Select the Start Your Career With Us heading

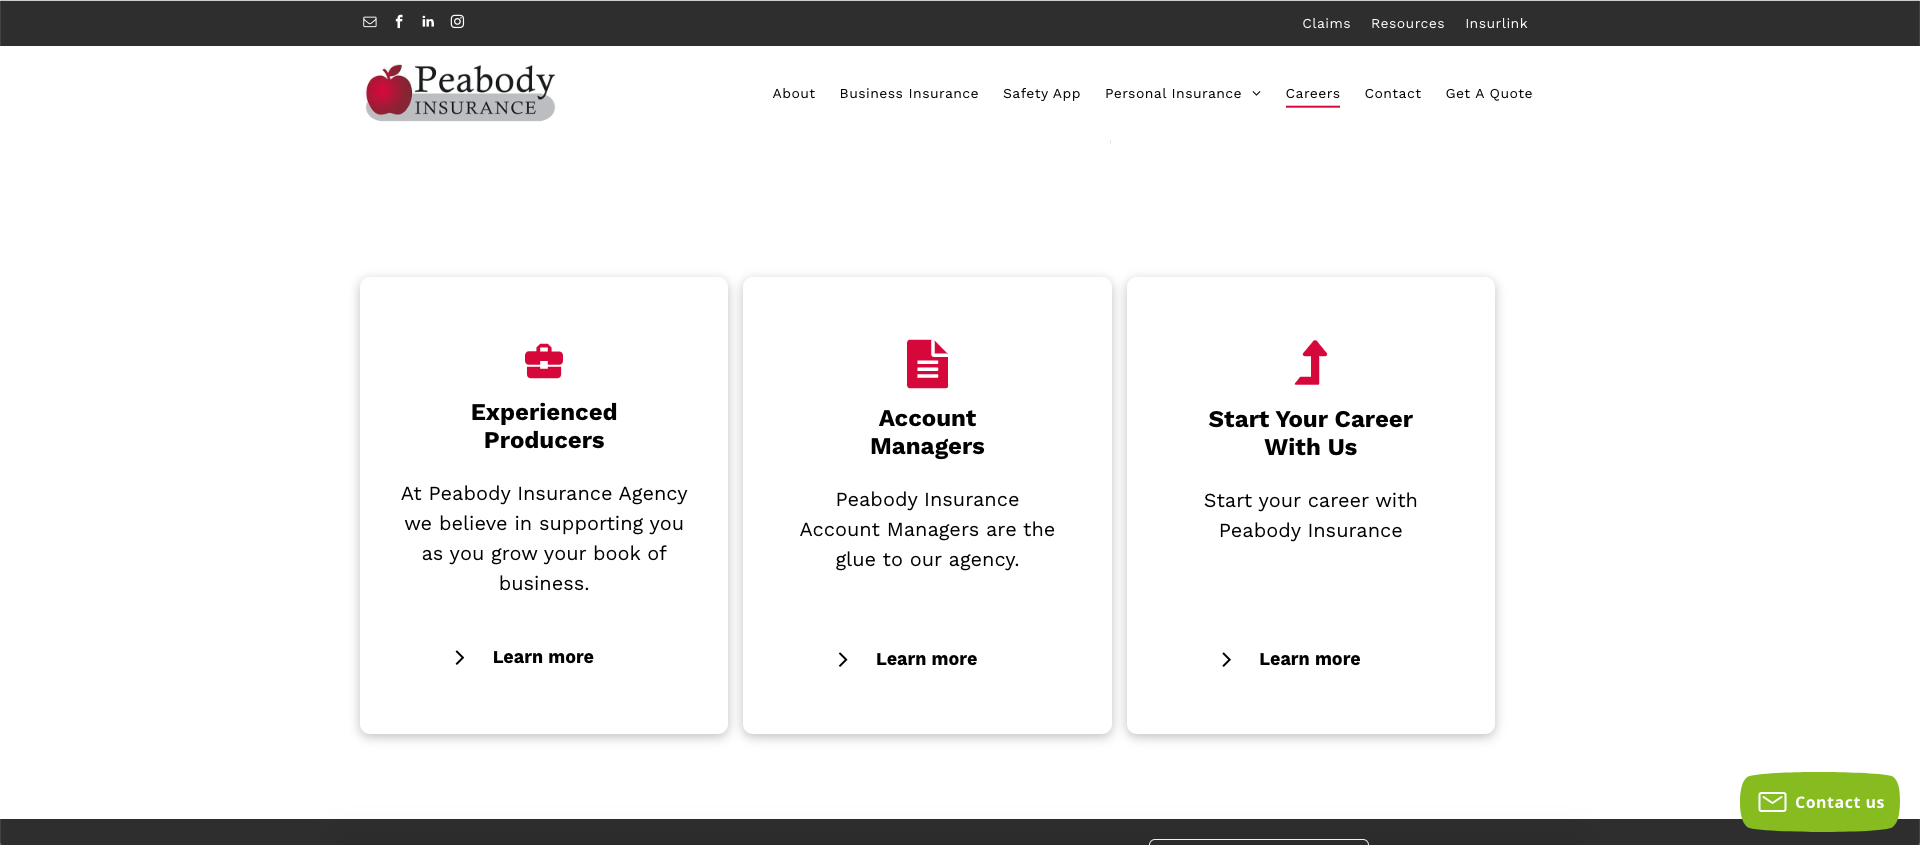(x=1311, y=433)
